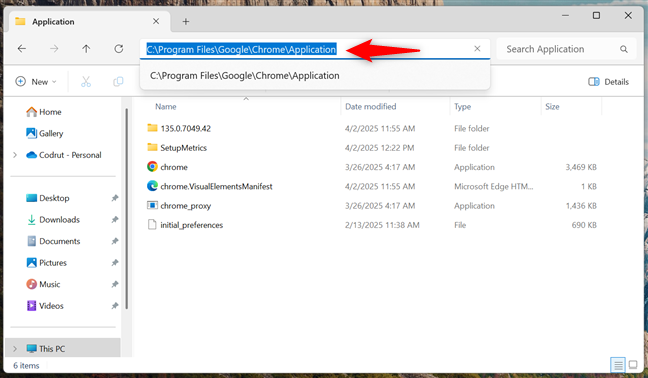Viewport: 648px width, 378px height.
Task: Select chrome.VisualElementsManifest file
Action: 216,186
